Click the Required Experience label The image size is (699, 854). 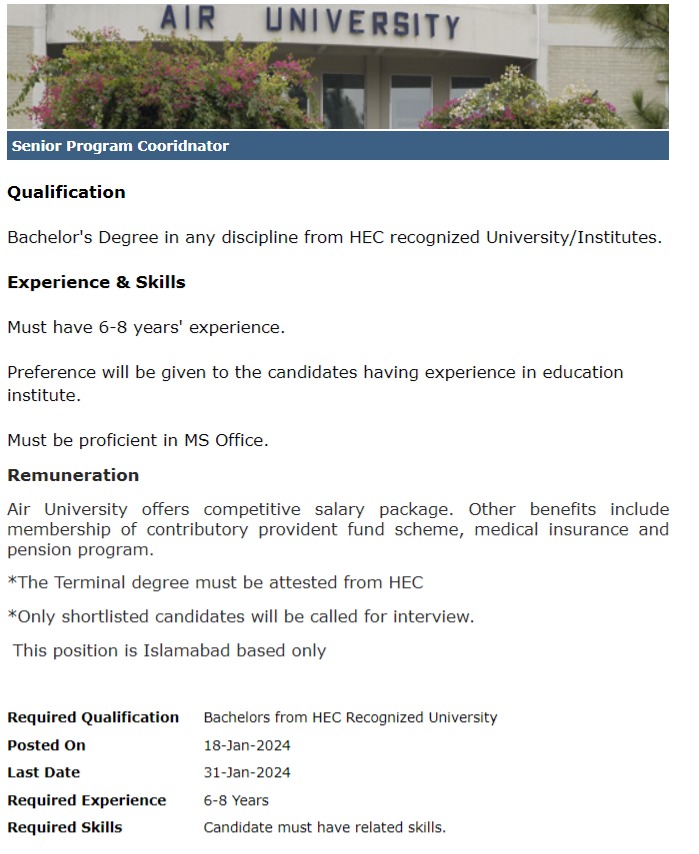coord(87,800)
